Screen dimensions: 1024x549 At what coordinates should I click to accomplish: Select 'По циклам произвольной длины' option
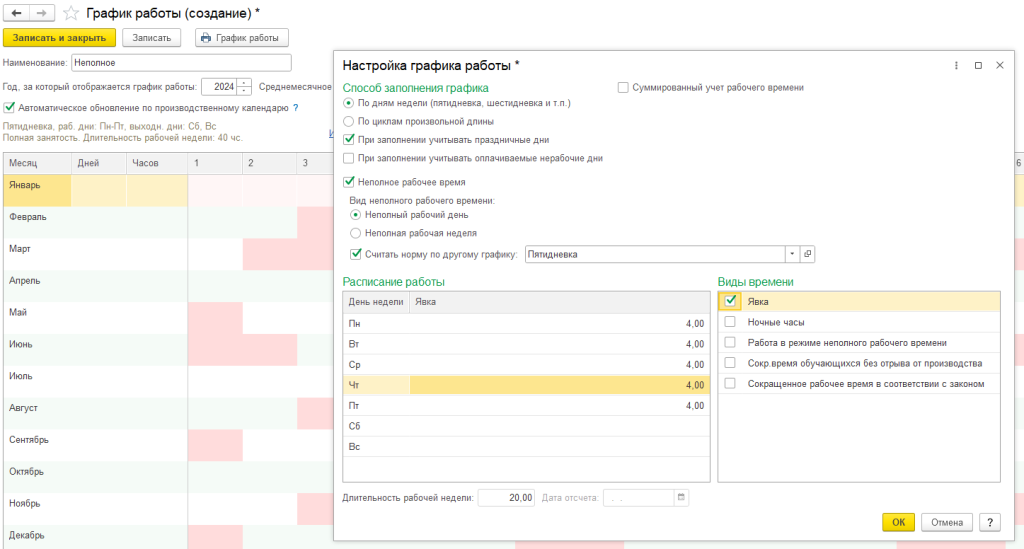(x=348, y=121)
